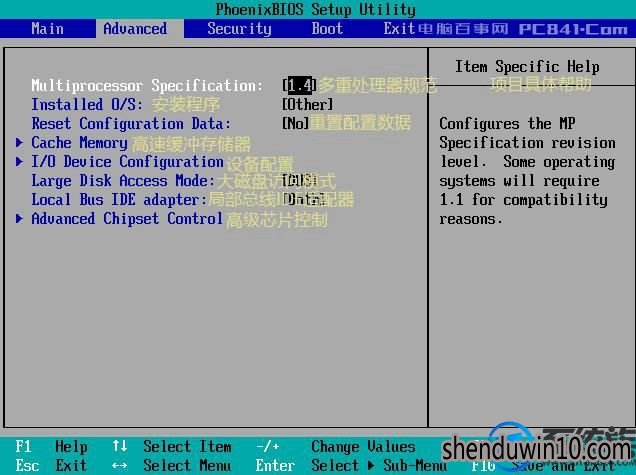Viewport: 636px width, 475px height.
Task: Select the Multiprocessor Specification label
Action: click(147, 86)
